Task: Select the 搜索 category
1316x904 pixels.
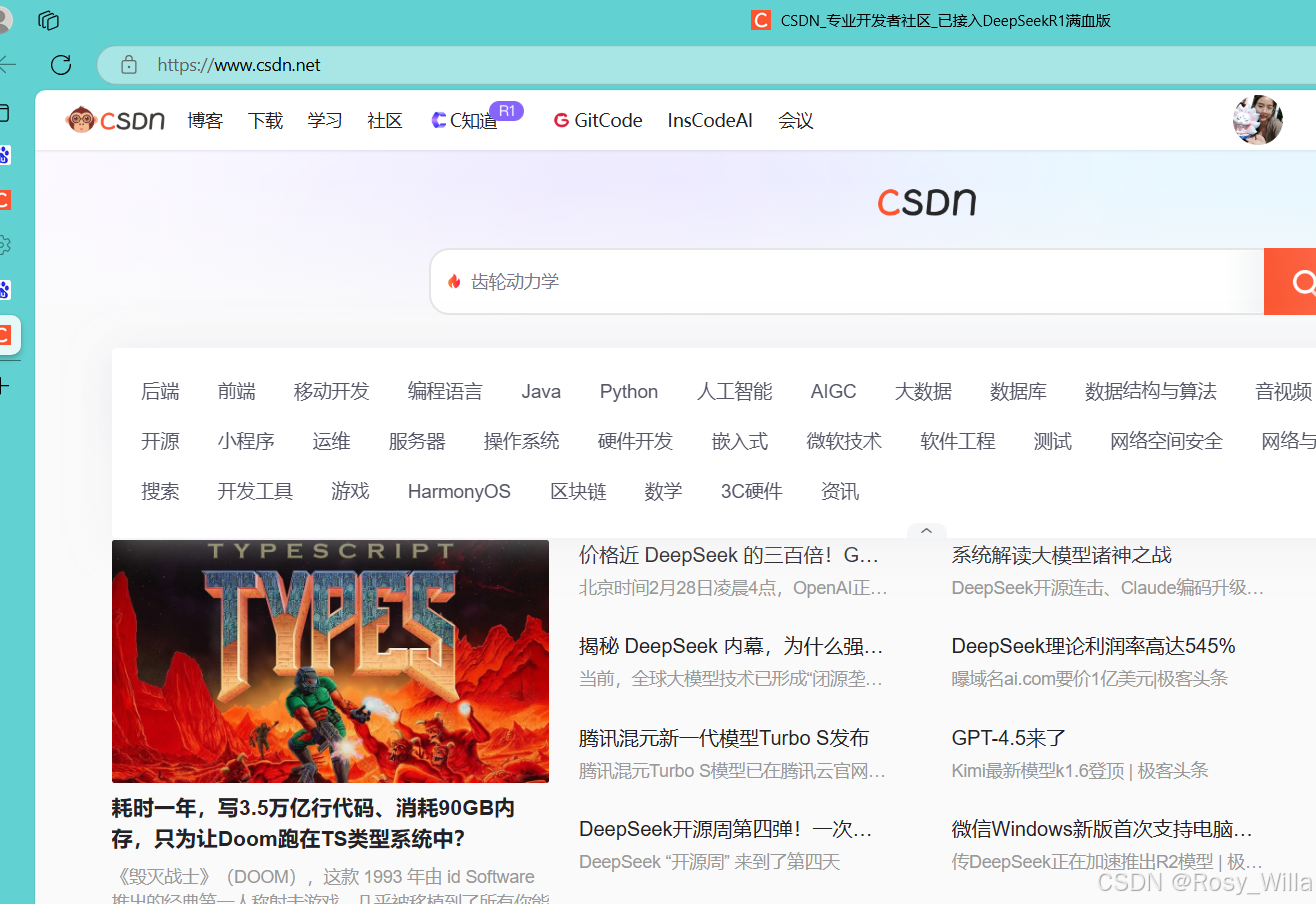Action: coord(160,491)
